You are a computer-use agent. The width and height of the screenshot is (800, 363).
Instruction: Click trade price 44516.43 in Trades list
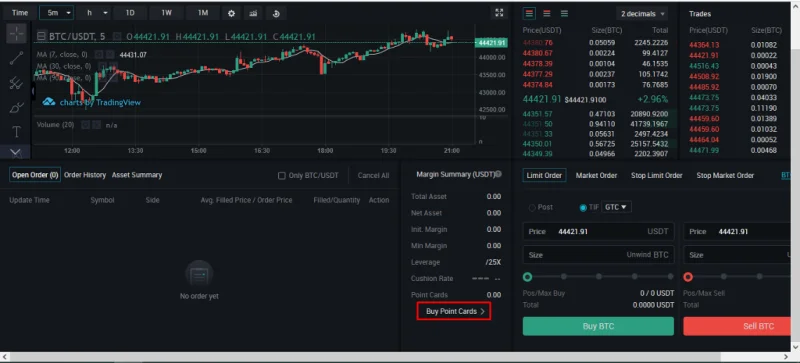click(704, 66)
